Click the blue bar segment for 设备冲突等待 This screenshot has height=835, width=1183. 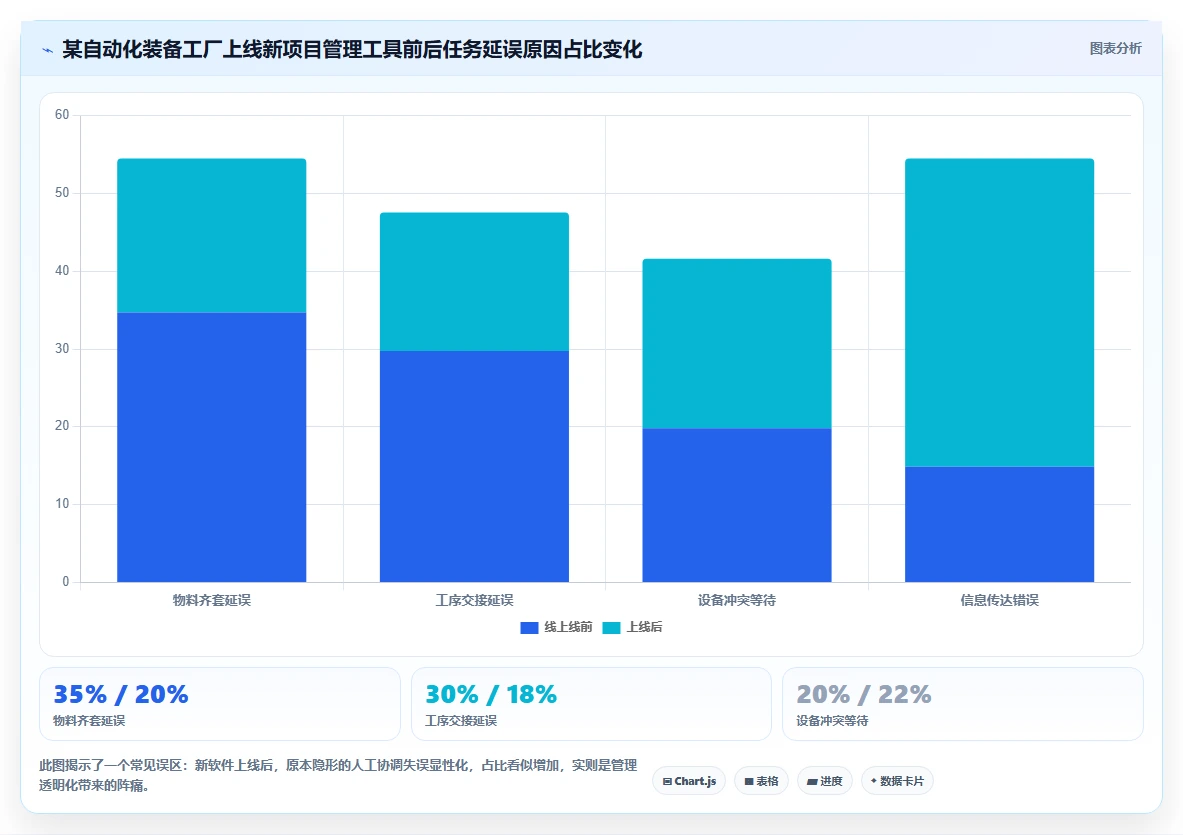pyautogui.click(x=736, y=505)
